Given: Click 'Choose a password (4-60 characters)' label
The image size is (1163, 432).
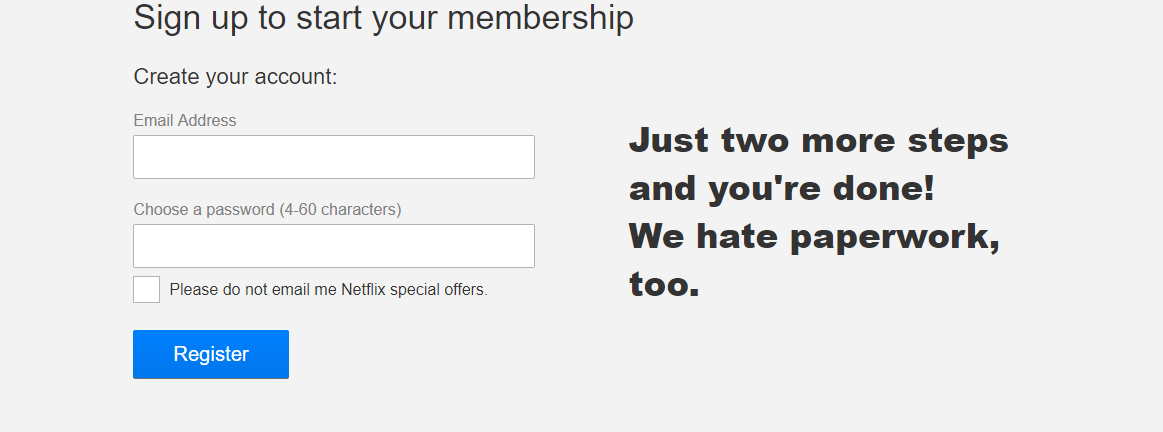Looking at the screenshot, I should 267,210.
